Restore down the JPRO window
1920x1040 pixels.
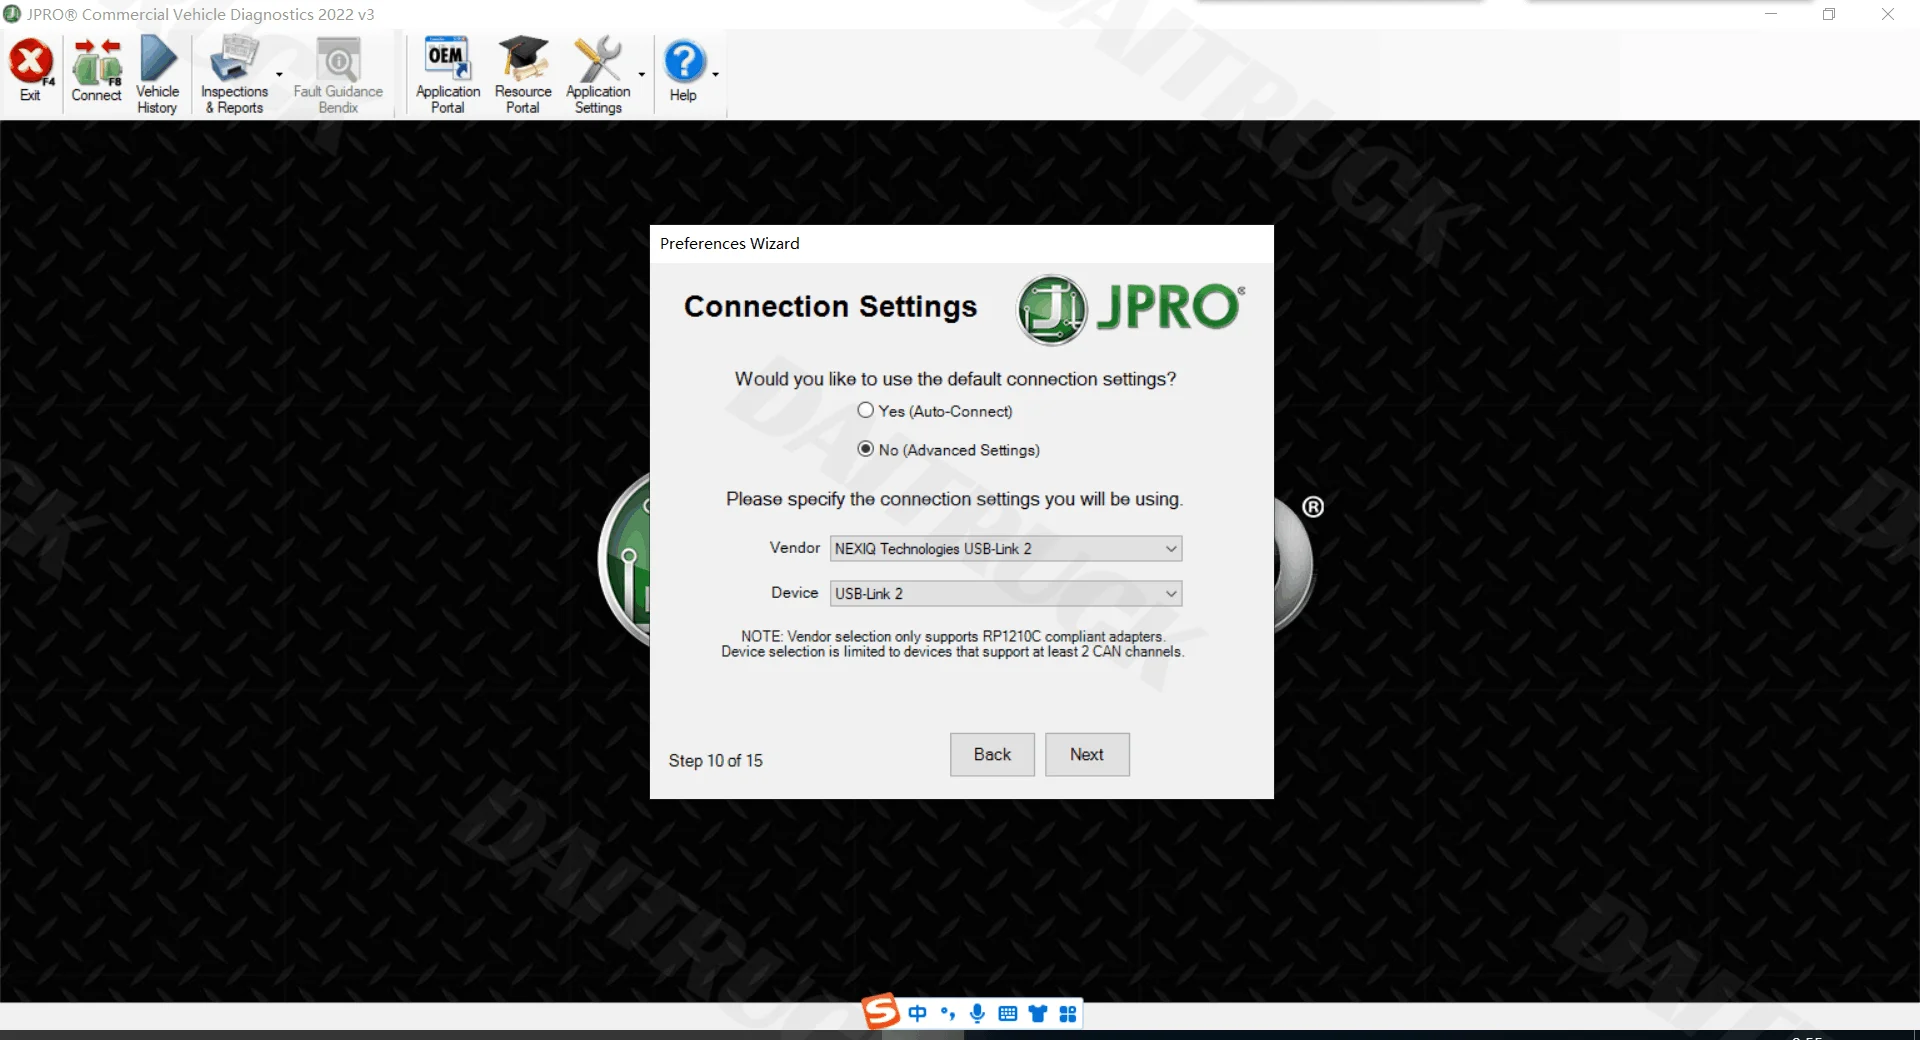(x=1829, y=14)
